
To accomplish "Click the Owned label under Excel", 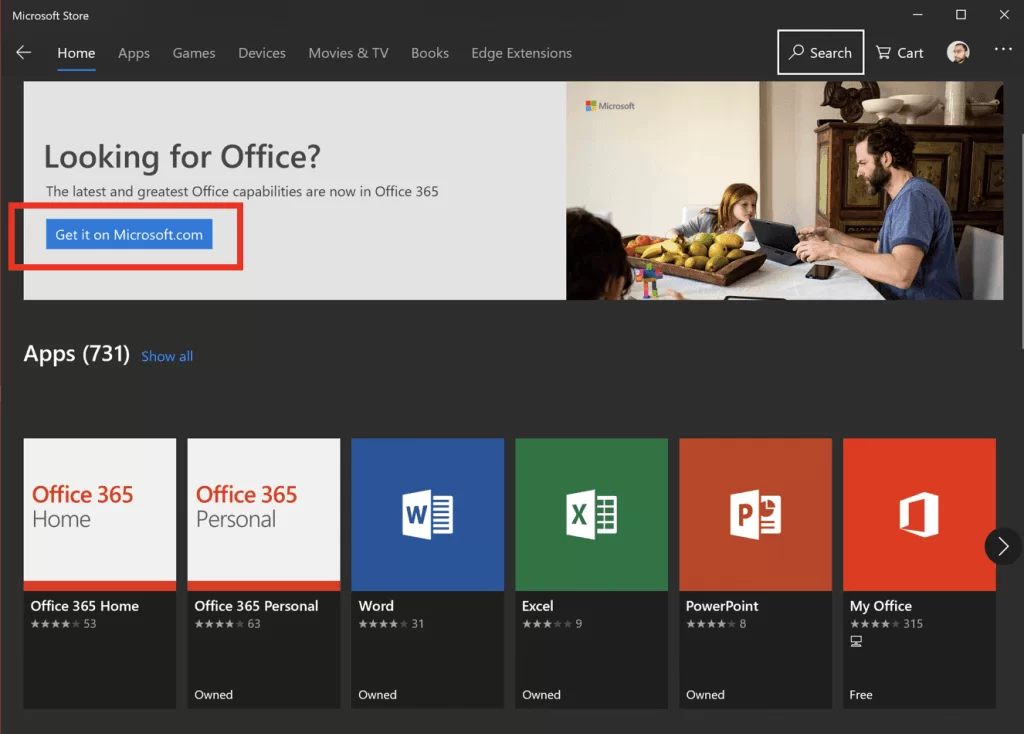I will [541, 695].
